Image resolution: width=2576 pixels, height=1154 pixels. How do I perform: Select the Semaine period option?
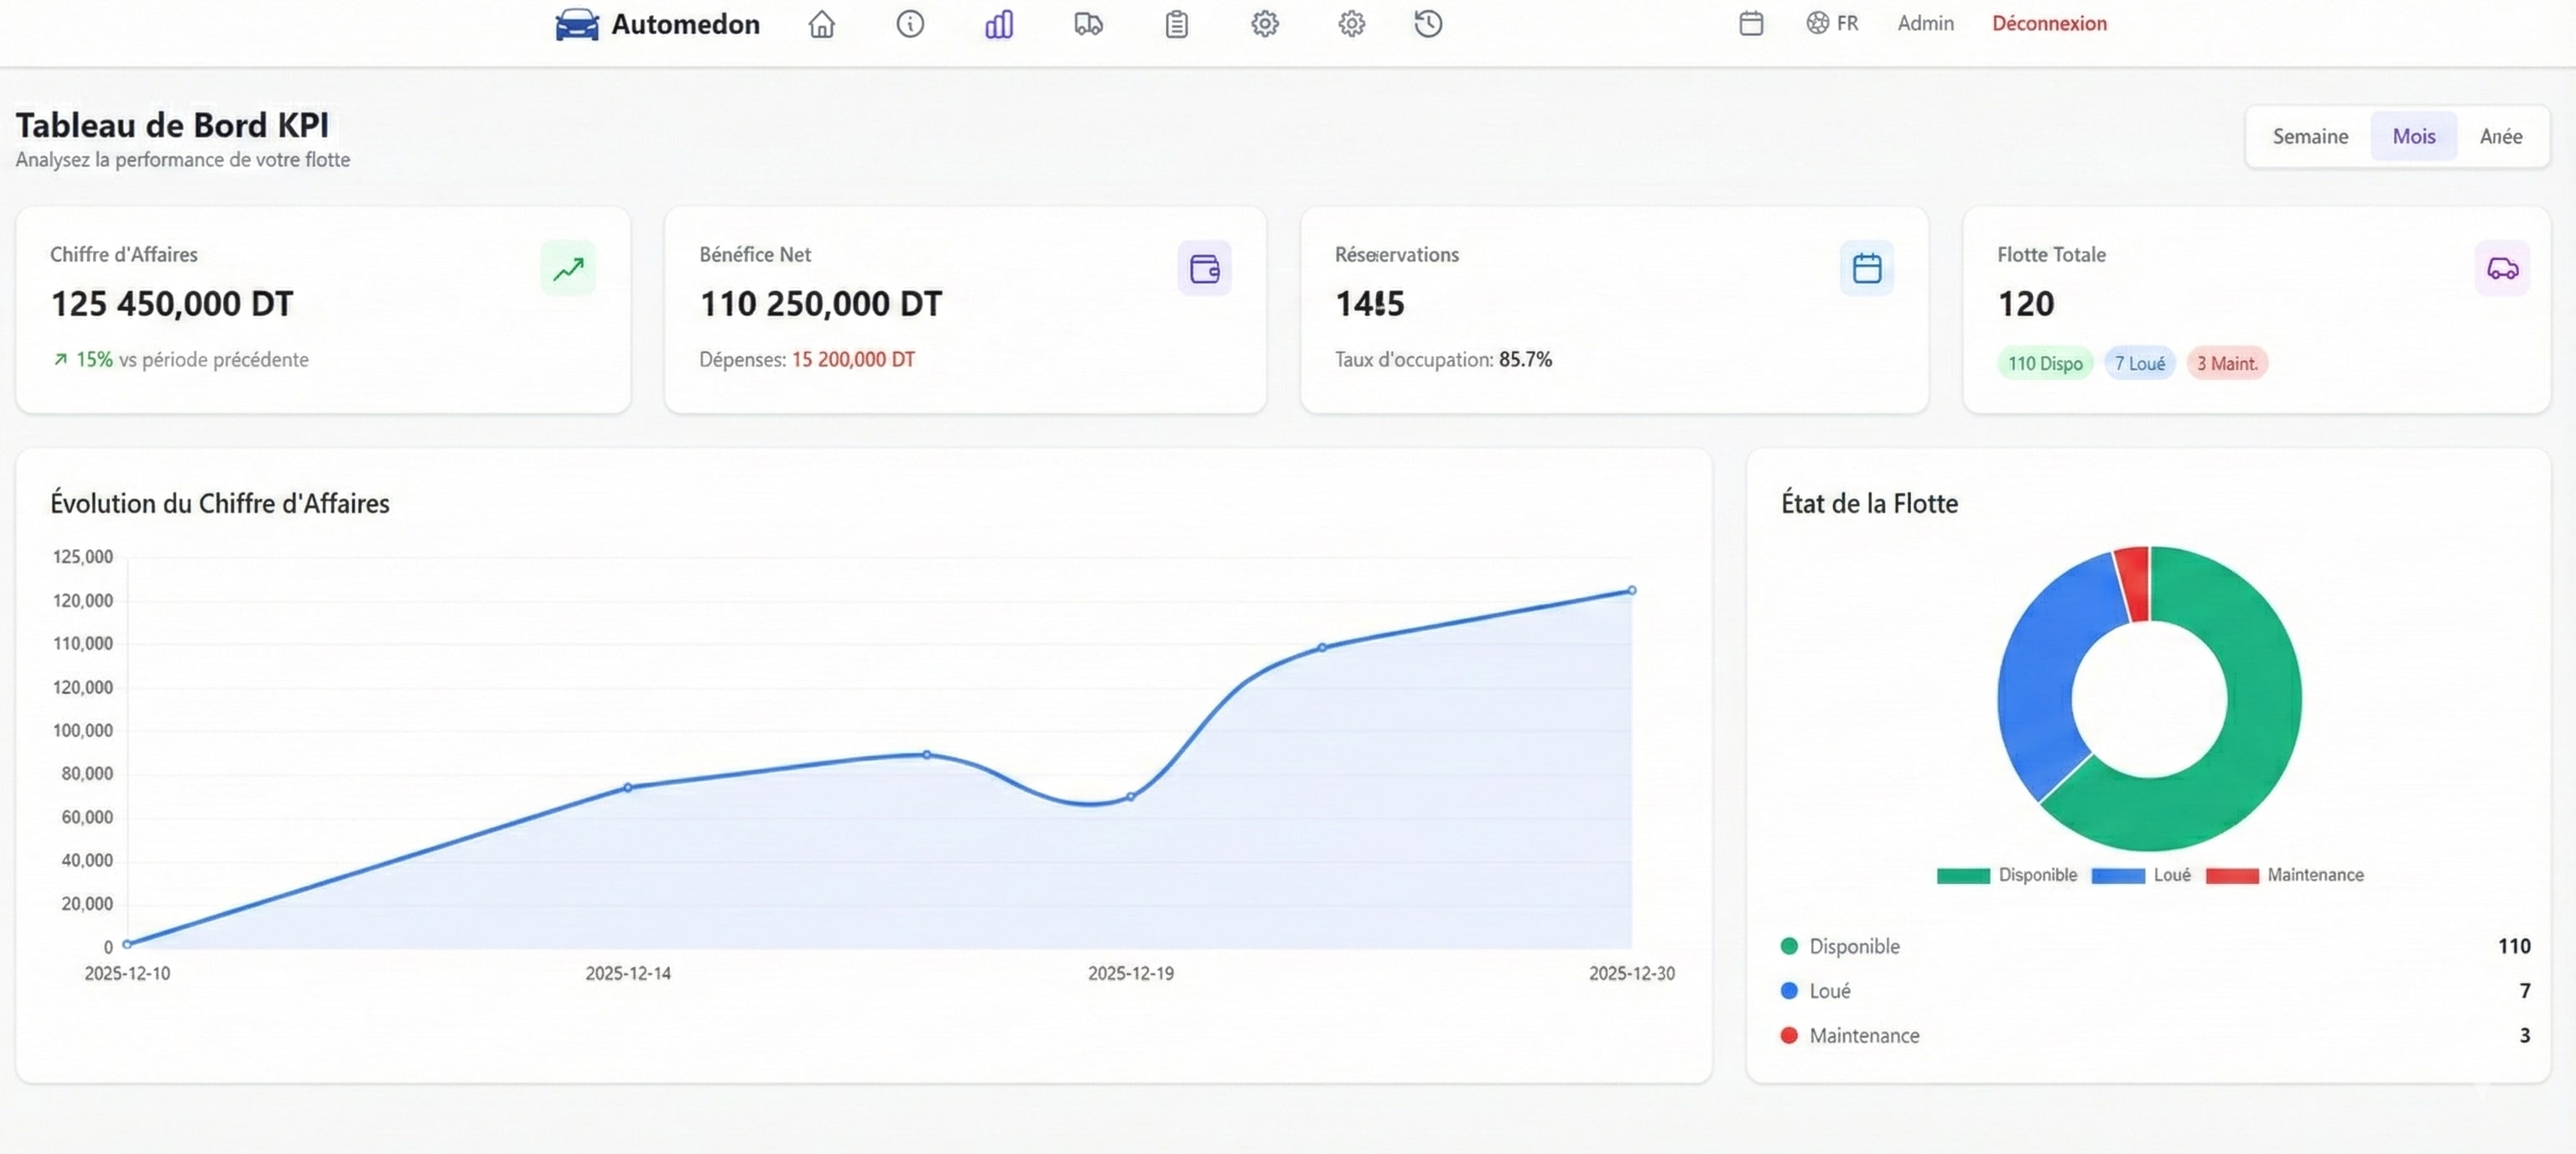click(2309, 137)
